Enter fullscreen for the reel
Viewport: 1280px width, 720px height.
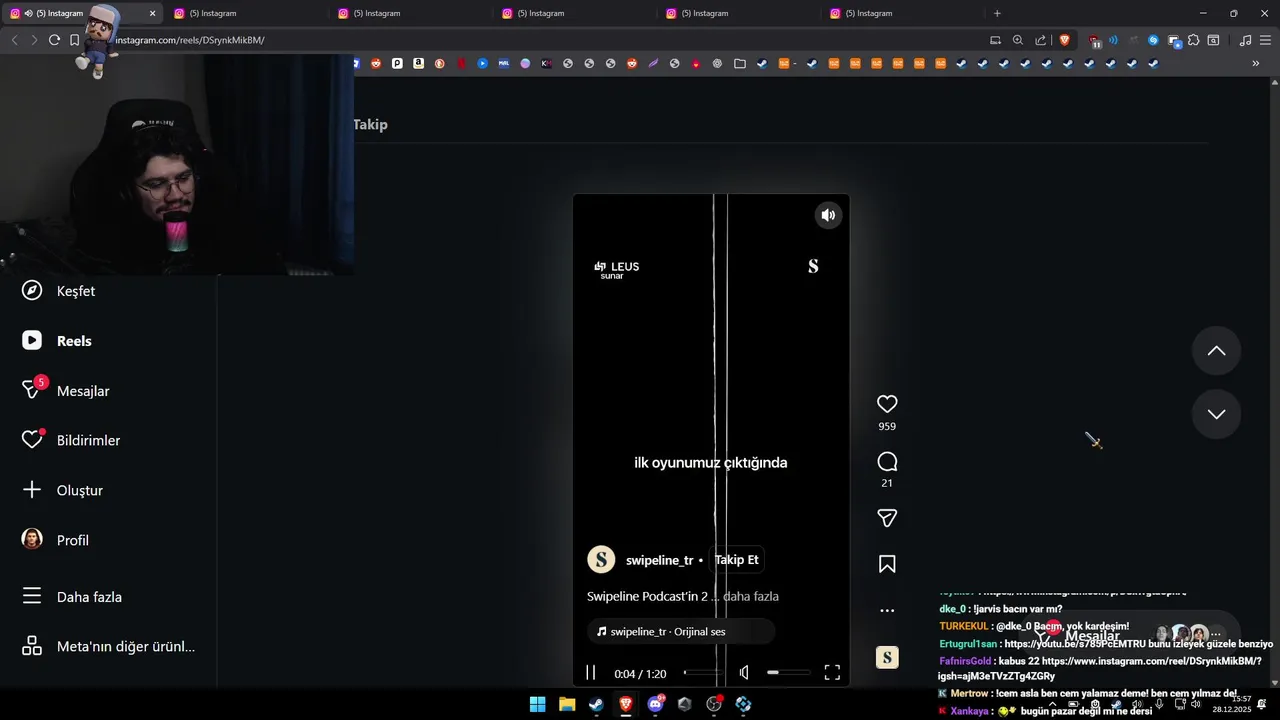(832, 673)
